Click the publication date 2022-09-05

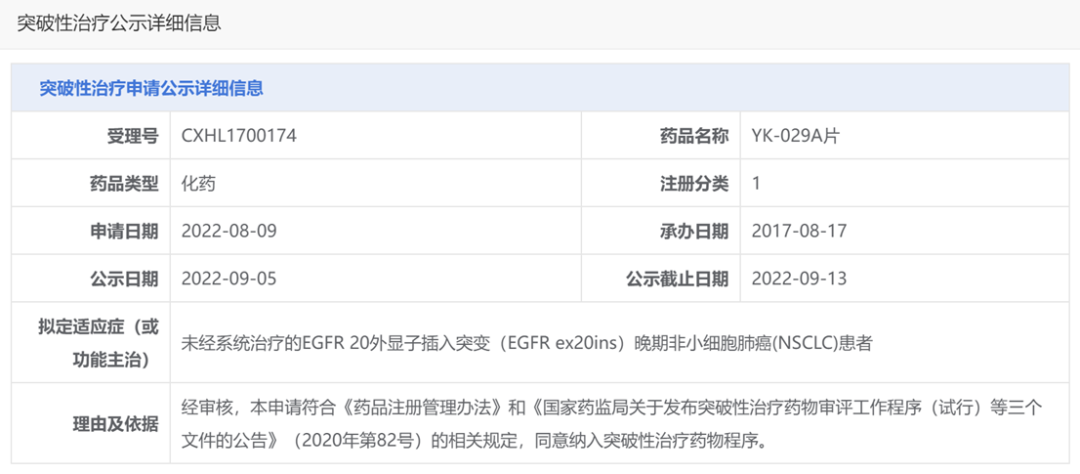click(x=229, y=278)
